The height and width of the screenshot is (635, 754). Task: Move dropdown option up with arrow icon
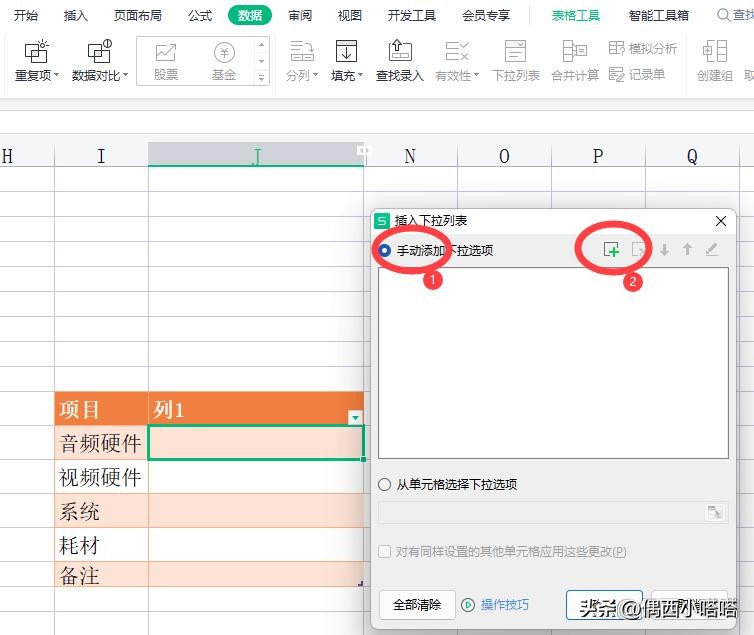[687, 249]
